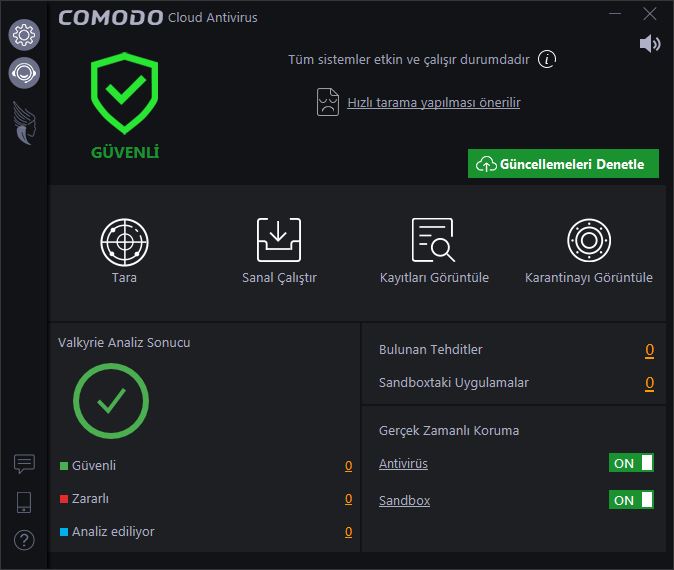Toggle the Antivirüs ON switch

tap(631, 463)
